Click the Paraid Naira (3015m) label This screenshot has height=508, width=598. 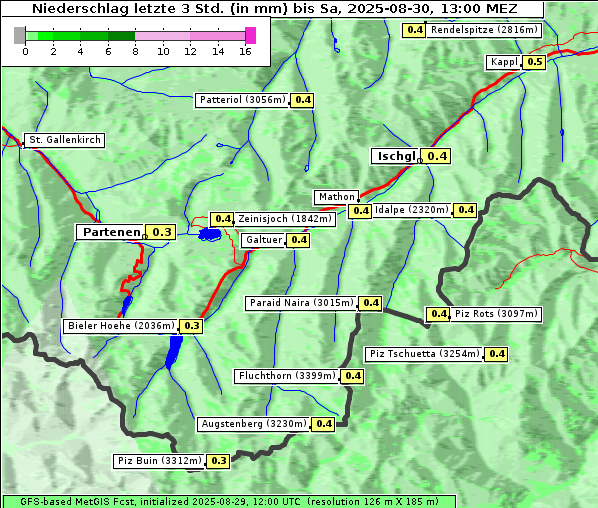[x=301, y=303]
